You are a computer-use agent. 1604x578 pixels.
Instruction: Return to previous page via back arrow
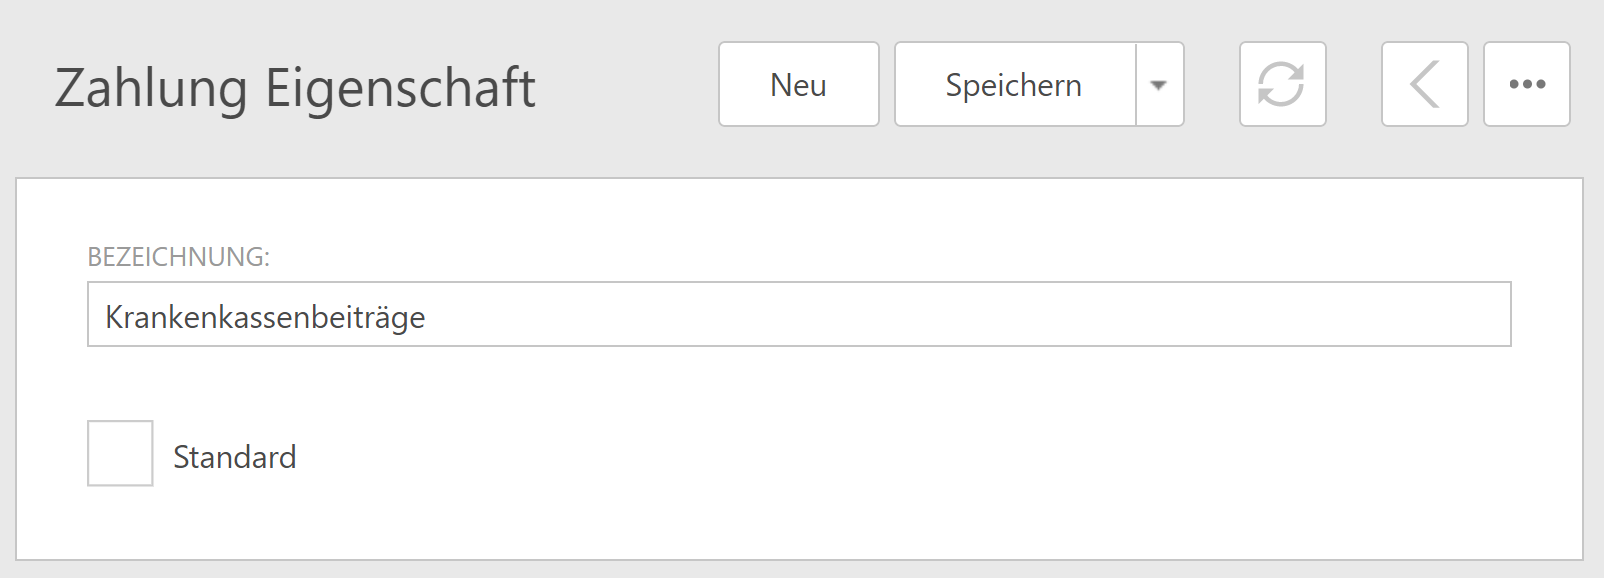(1424, 84)
